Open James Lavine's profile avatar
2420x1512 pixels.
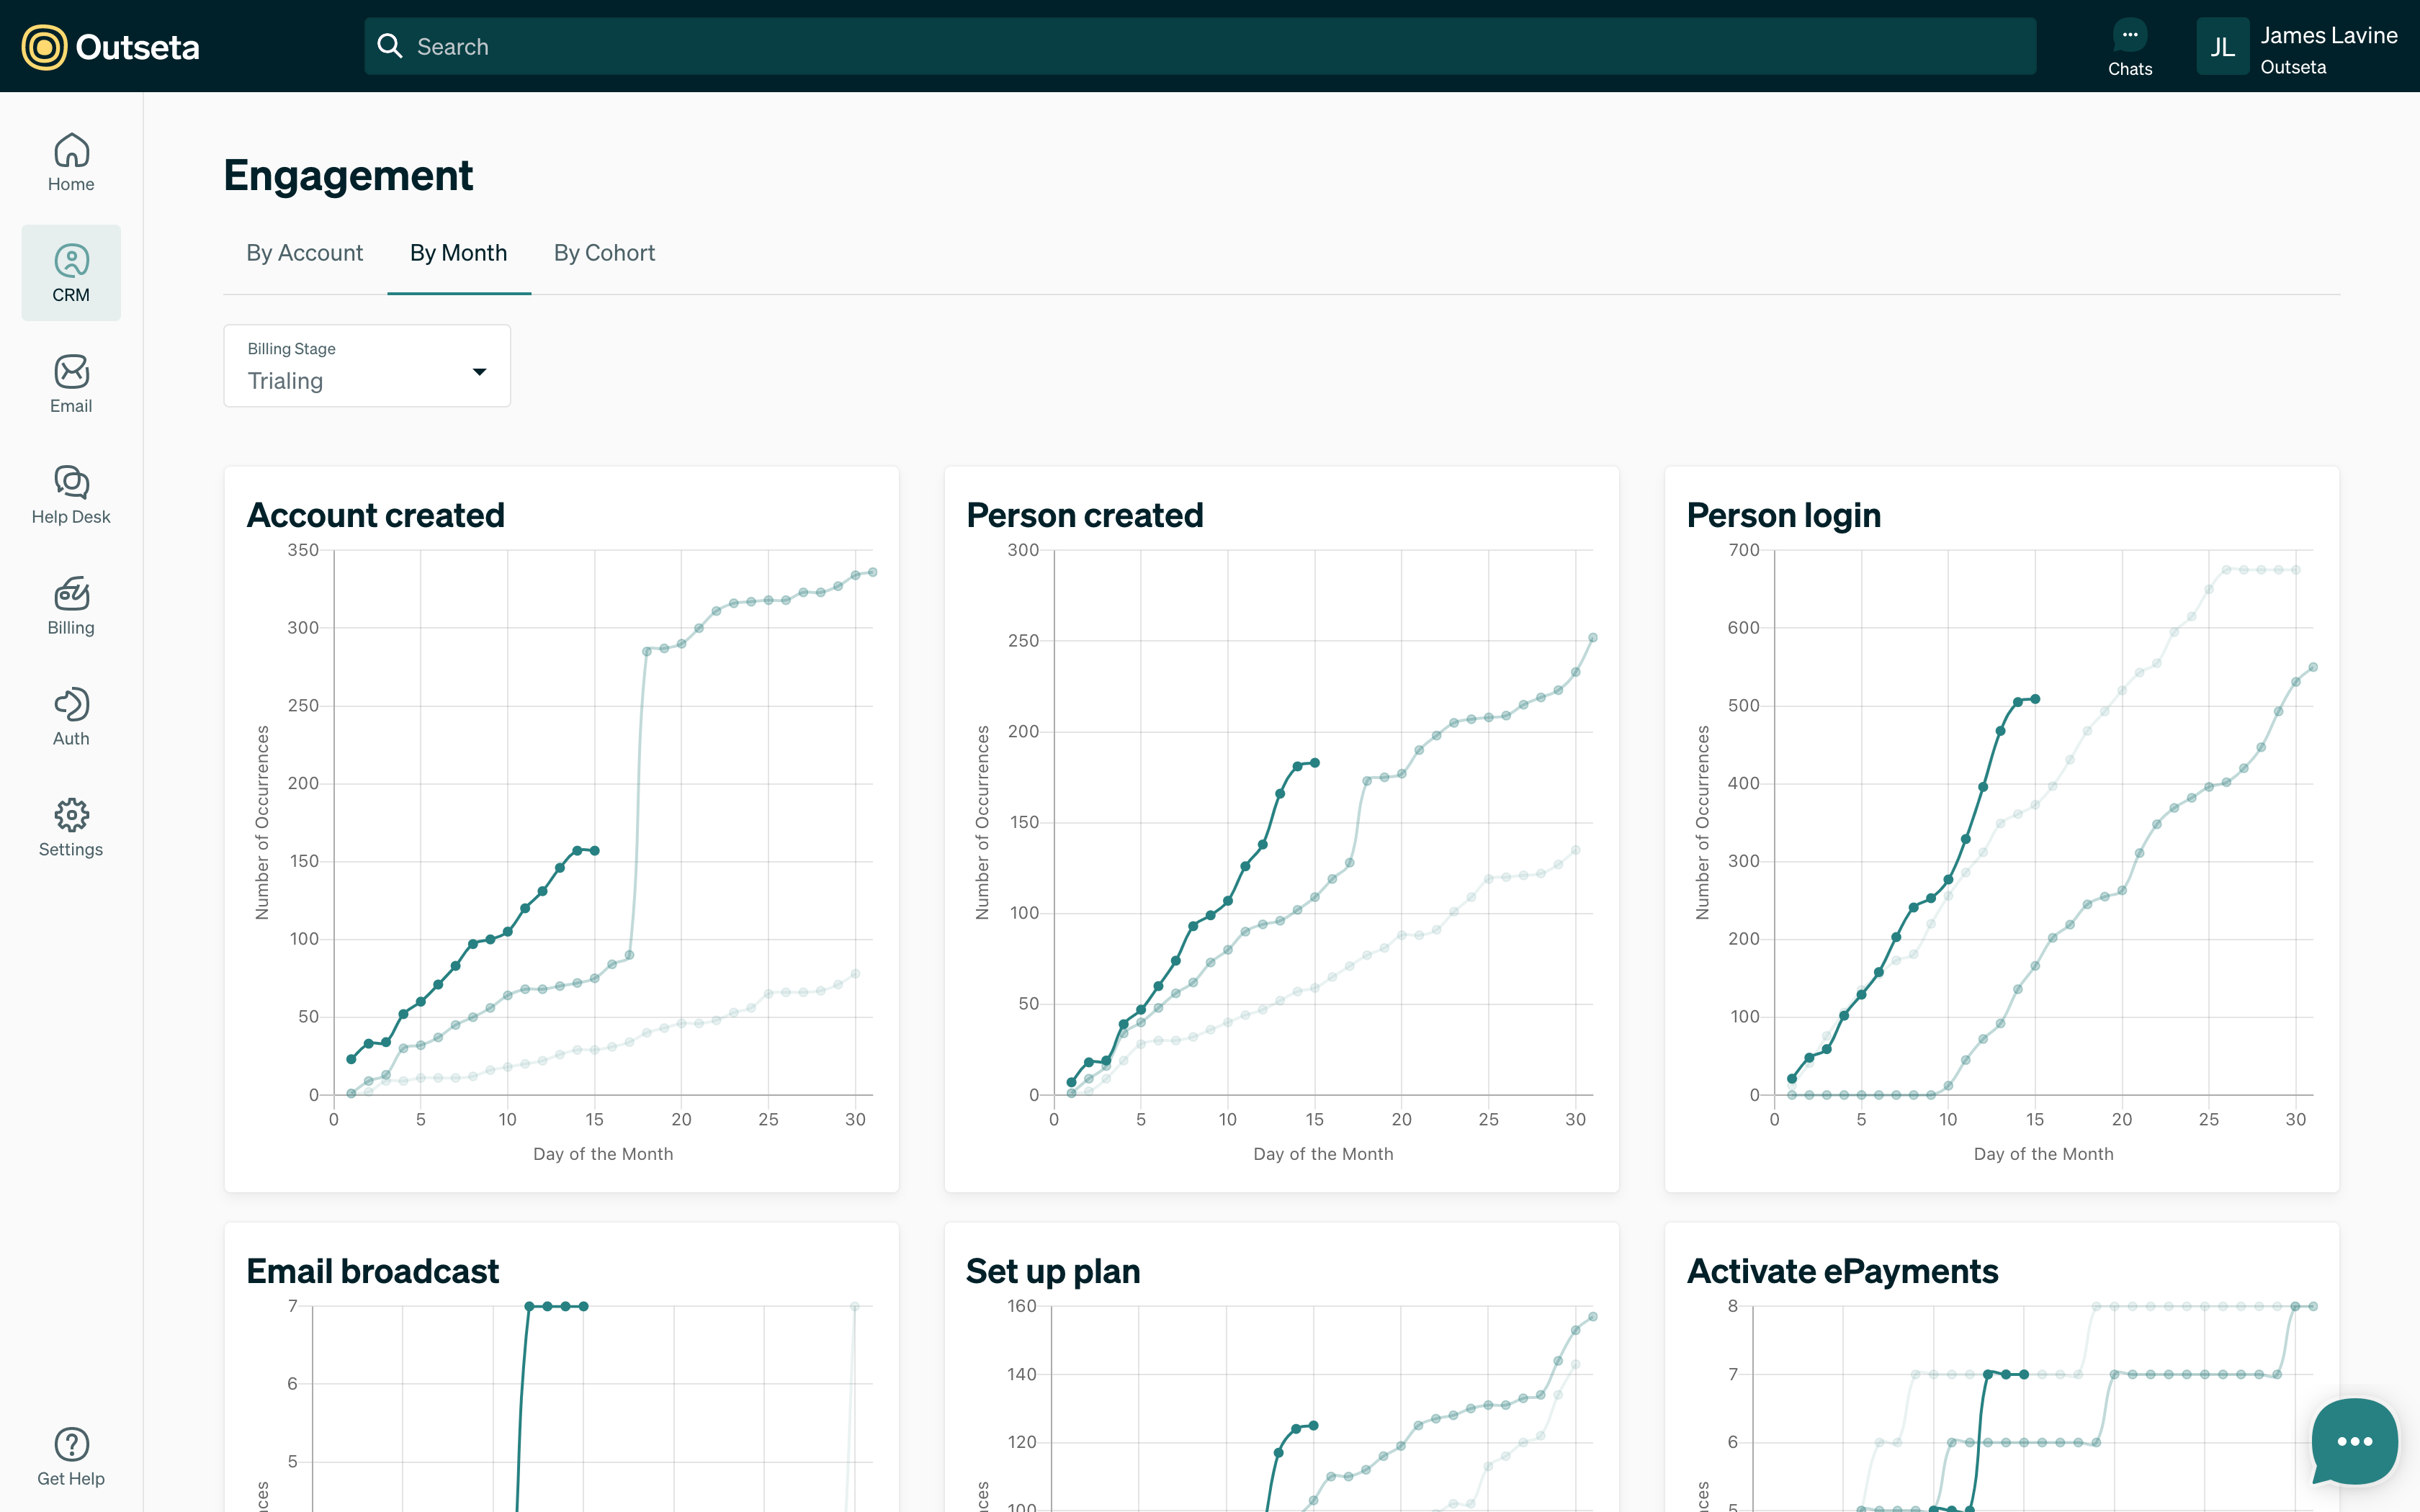[2223, 46]
